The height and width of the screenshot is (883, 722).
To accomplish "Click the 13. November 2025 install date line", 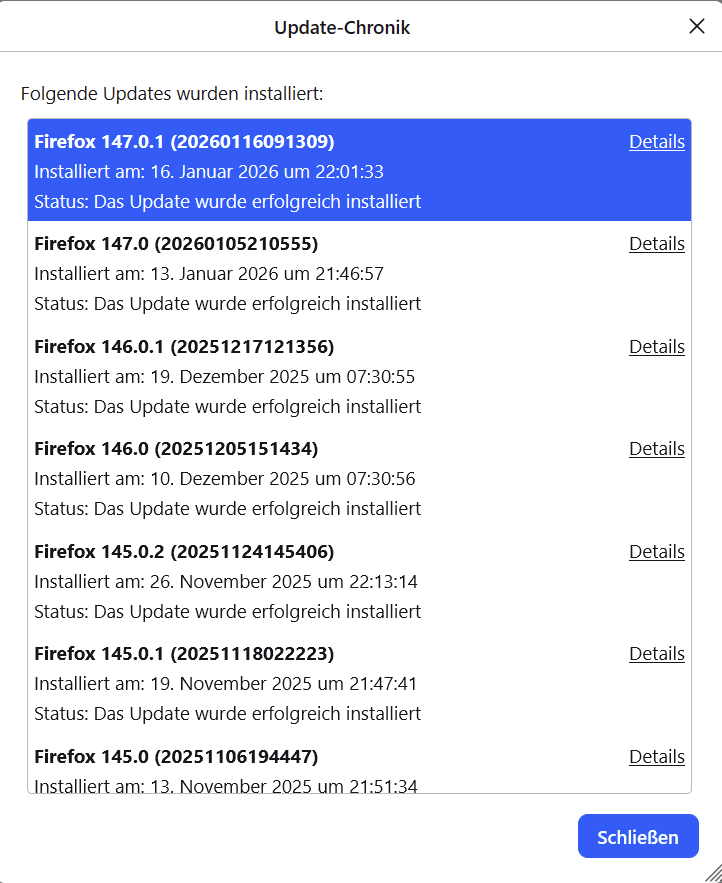I will (225, 786).
